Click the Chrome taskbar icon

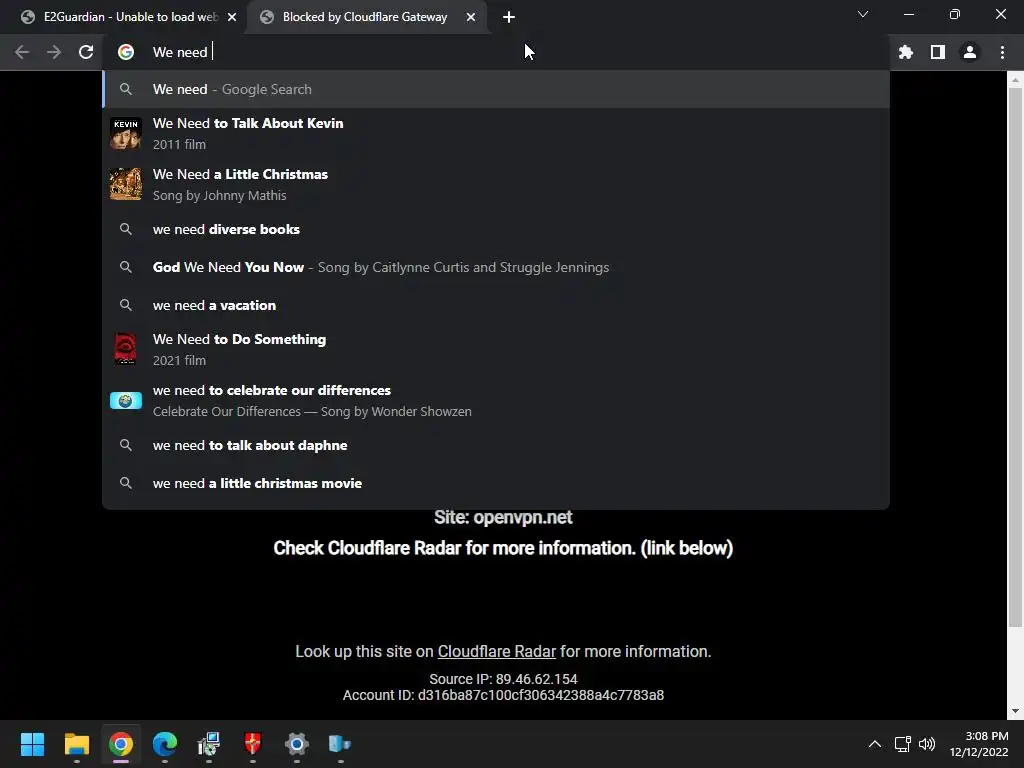tap(121, 744)
